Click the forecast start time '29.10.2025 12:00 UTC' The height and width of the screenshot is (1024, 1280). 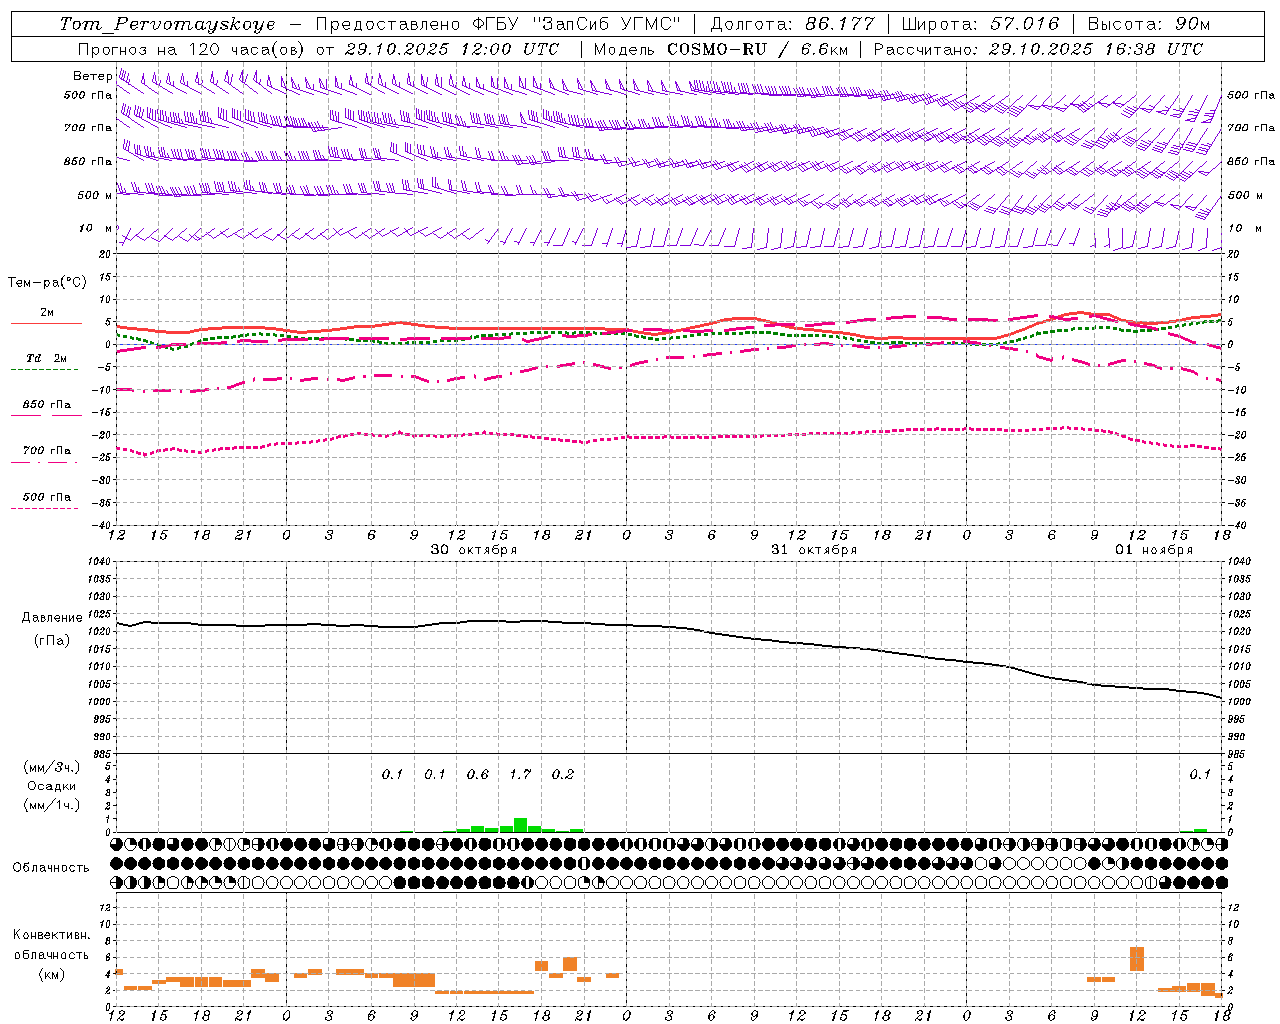[452, 49]
